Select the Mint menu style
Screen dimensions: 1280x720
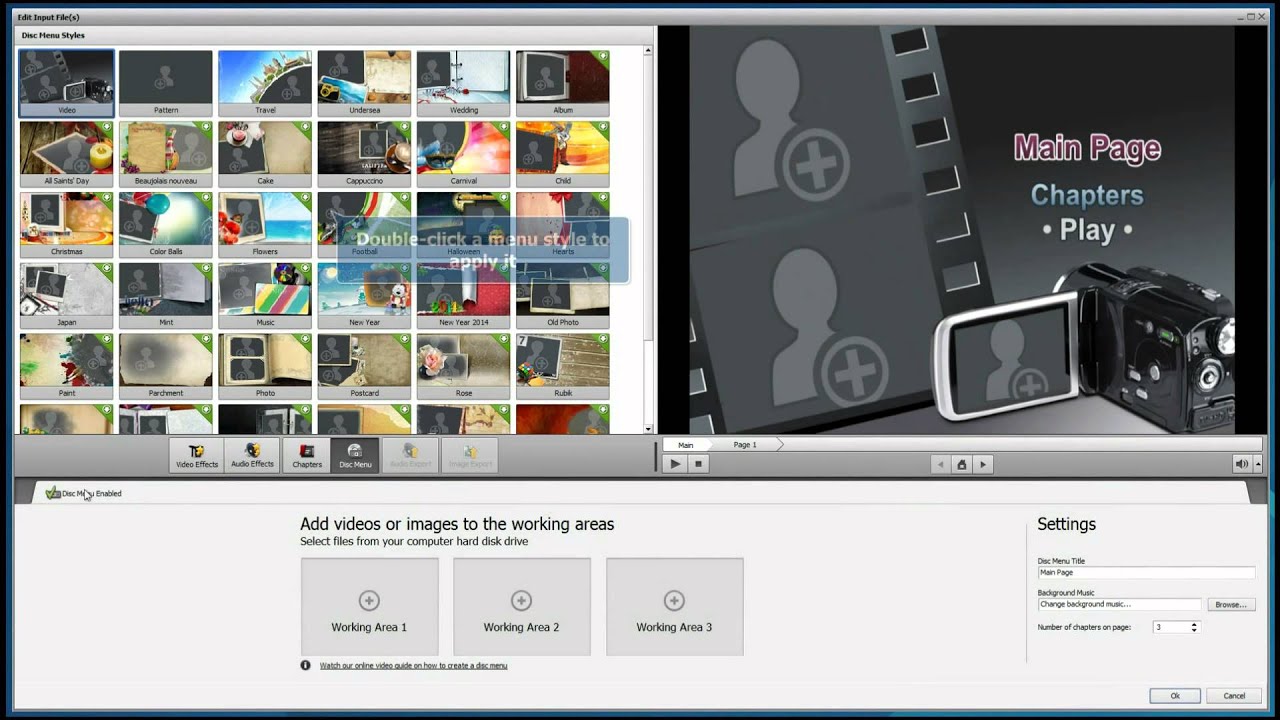(x=166, y=296)
